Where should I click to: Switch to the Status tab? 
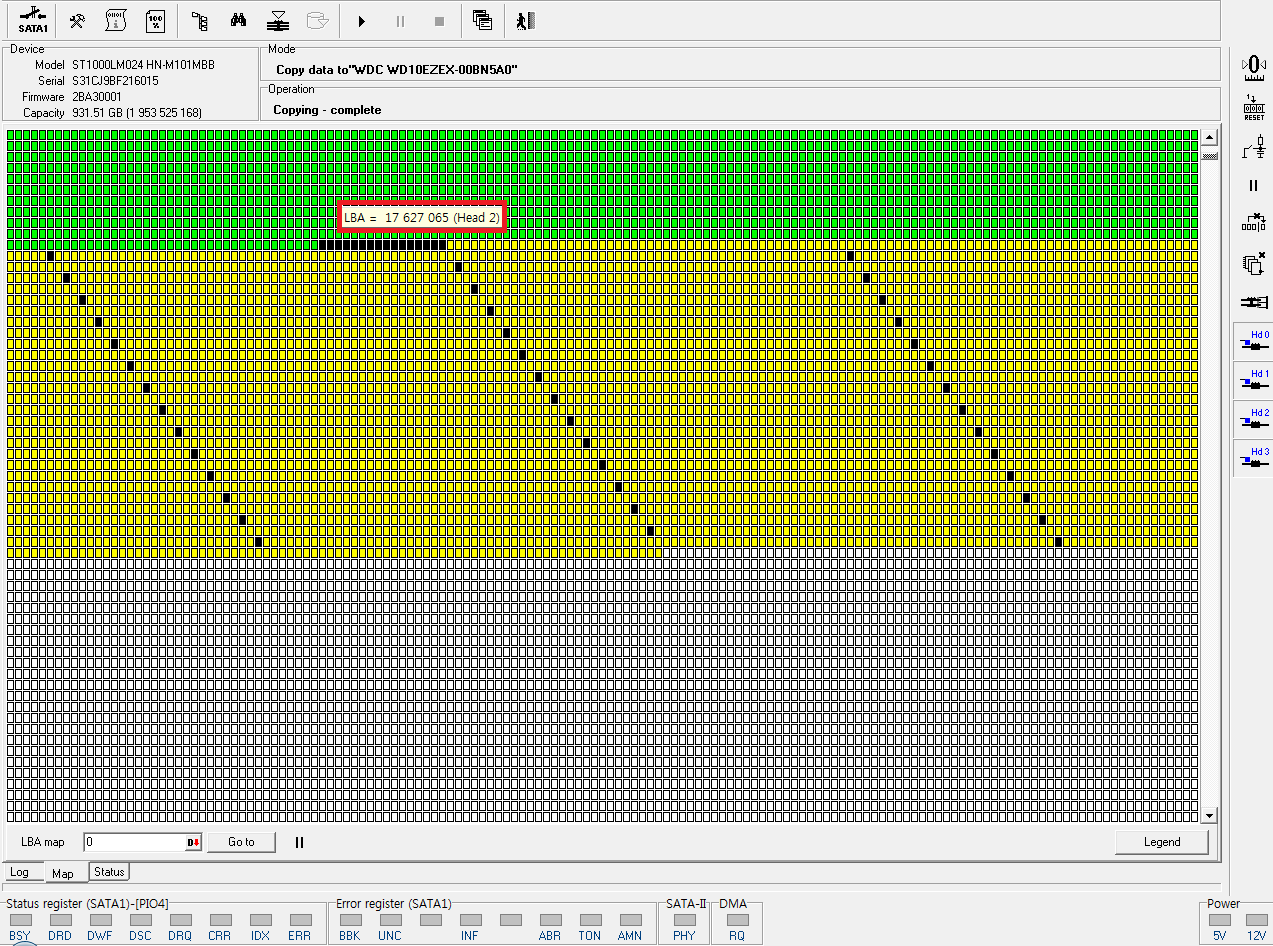tap(109, 872)
